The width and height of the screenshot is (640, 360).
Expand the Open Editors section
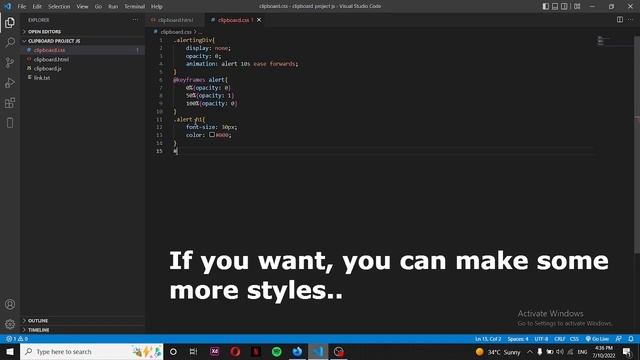coord(82,31)
